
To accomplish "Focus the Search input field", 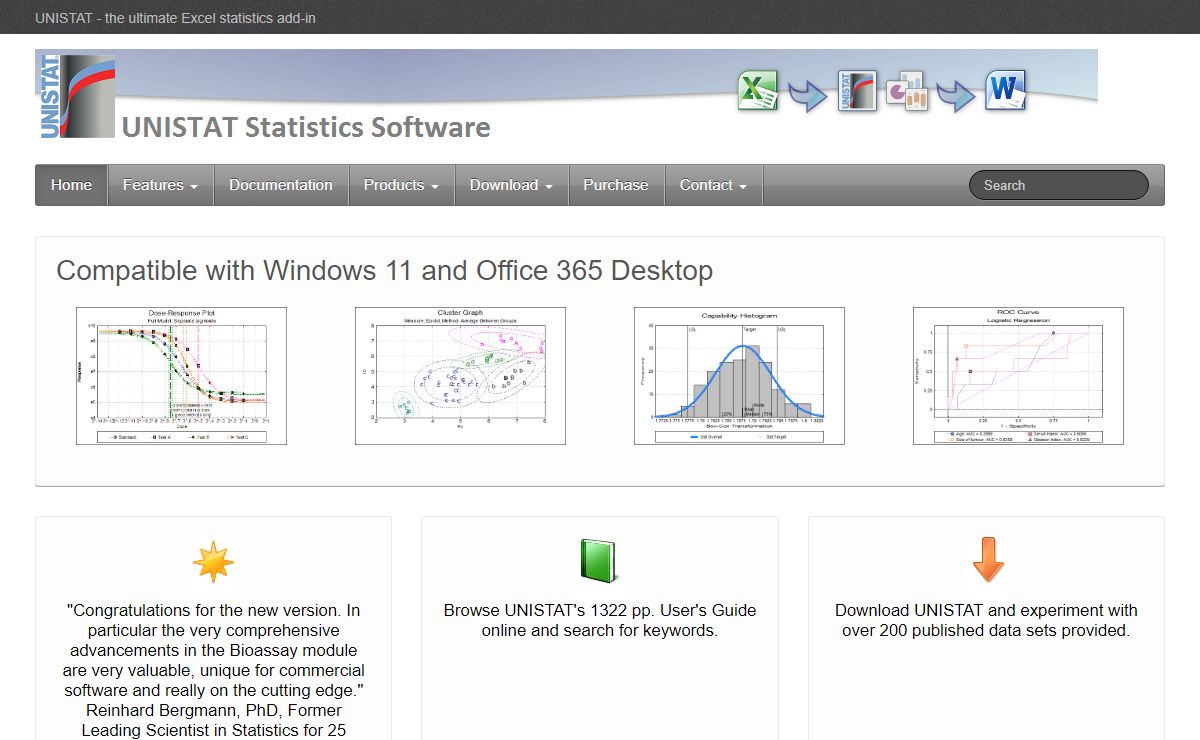I will point(1058,185).
